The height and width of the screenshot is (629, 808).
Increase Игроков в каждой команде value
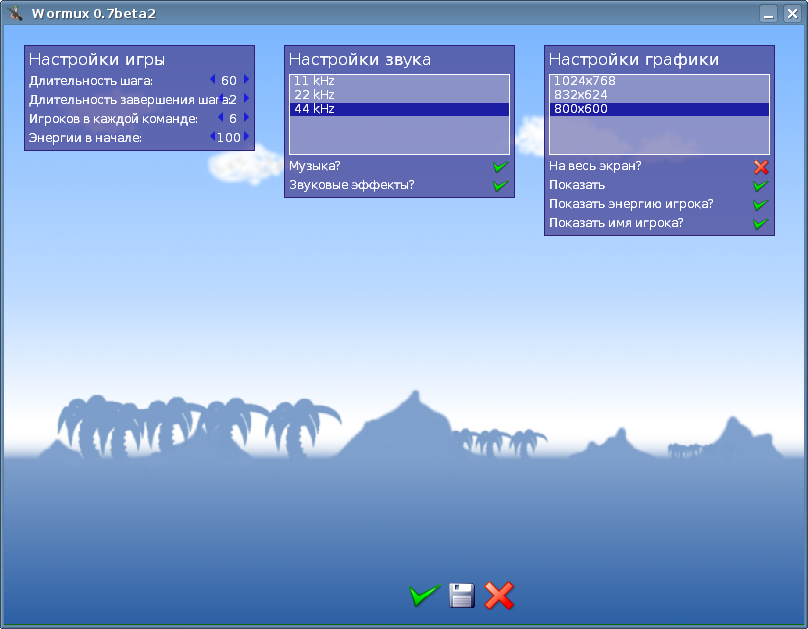pyautogui.click(x=246, y=118)
